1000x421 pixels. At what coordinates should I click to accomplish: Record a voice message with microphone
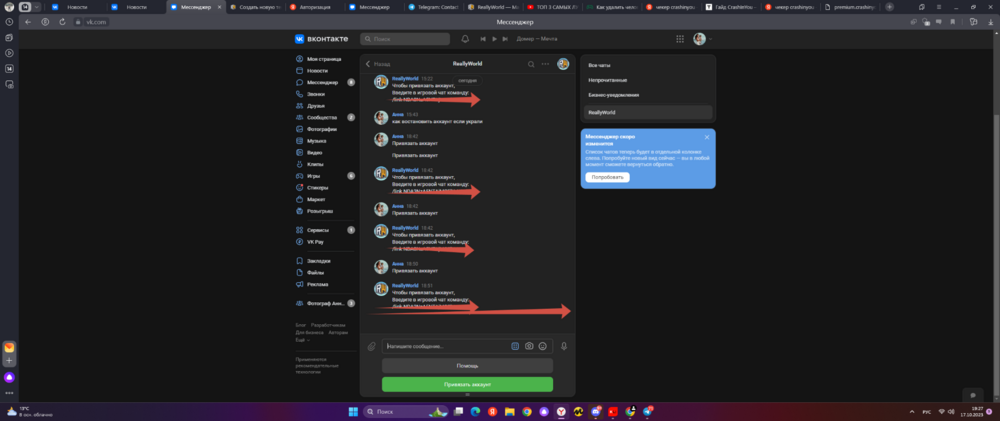pos(564,346)
